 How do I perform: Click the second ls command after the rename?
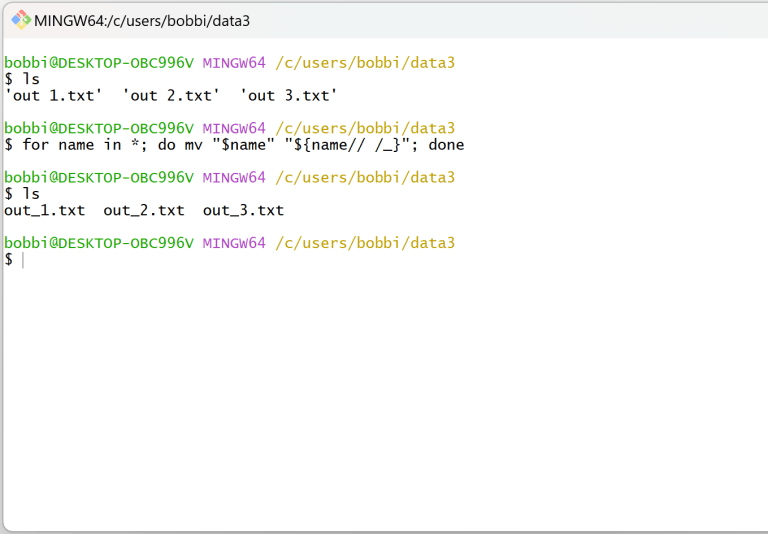[x=22, y=194]
